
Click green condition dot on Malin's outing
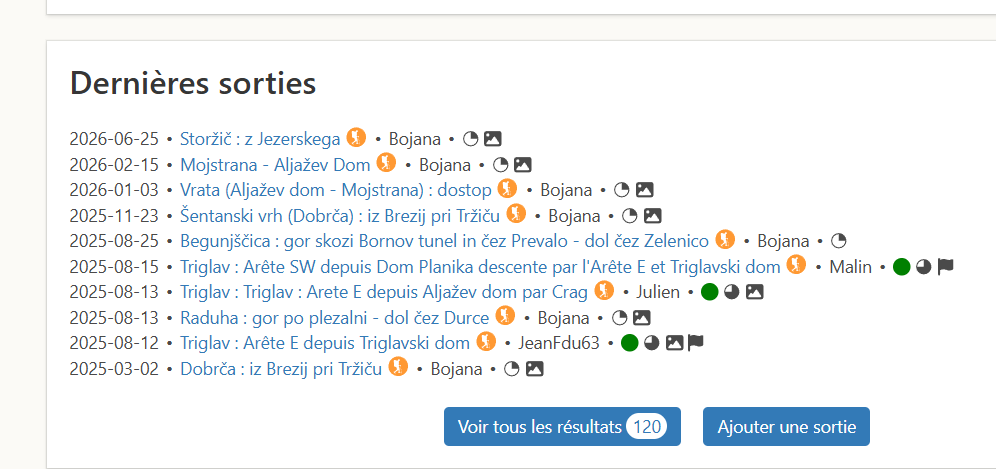pyautogui.click(x=901, y=267)
